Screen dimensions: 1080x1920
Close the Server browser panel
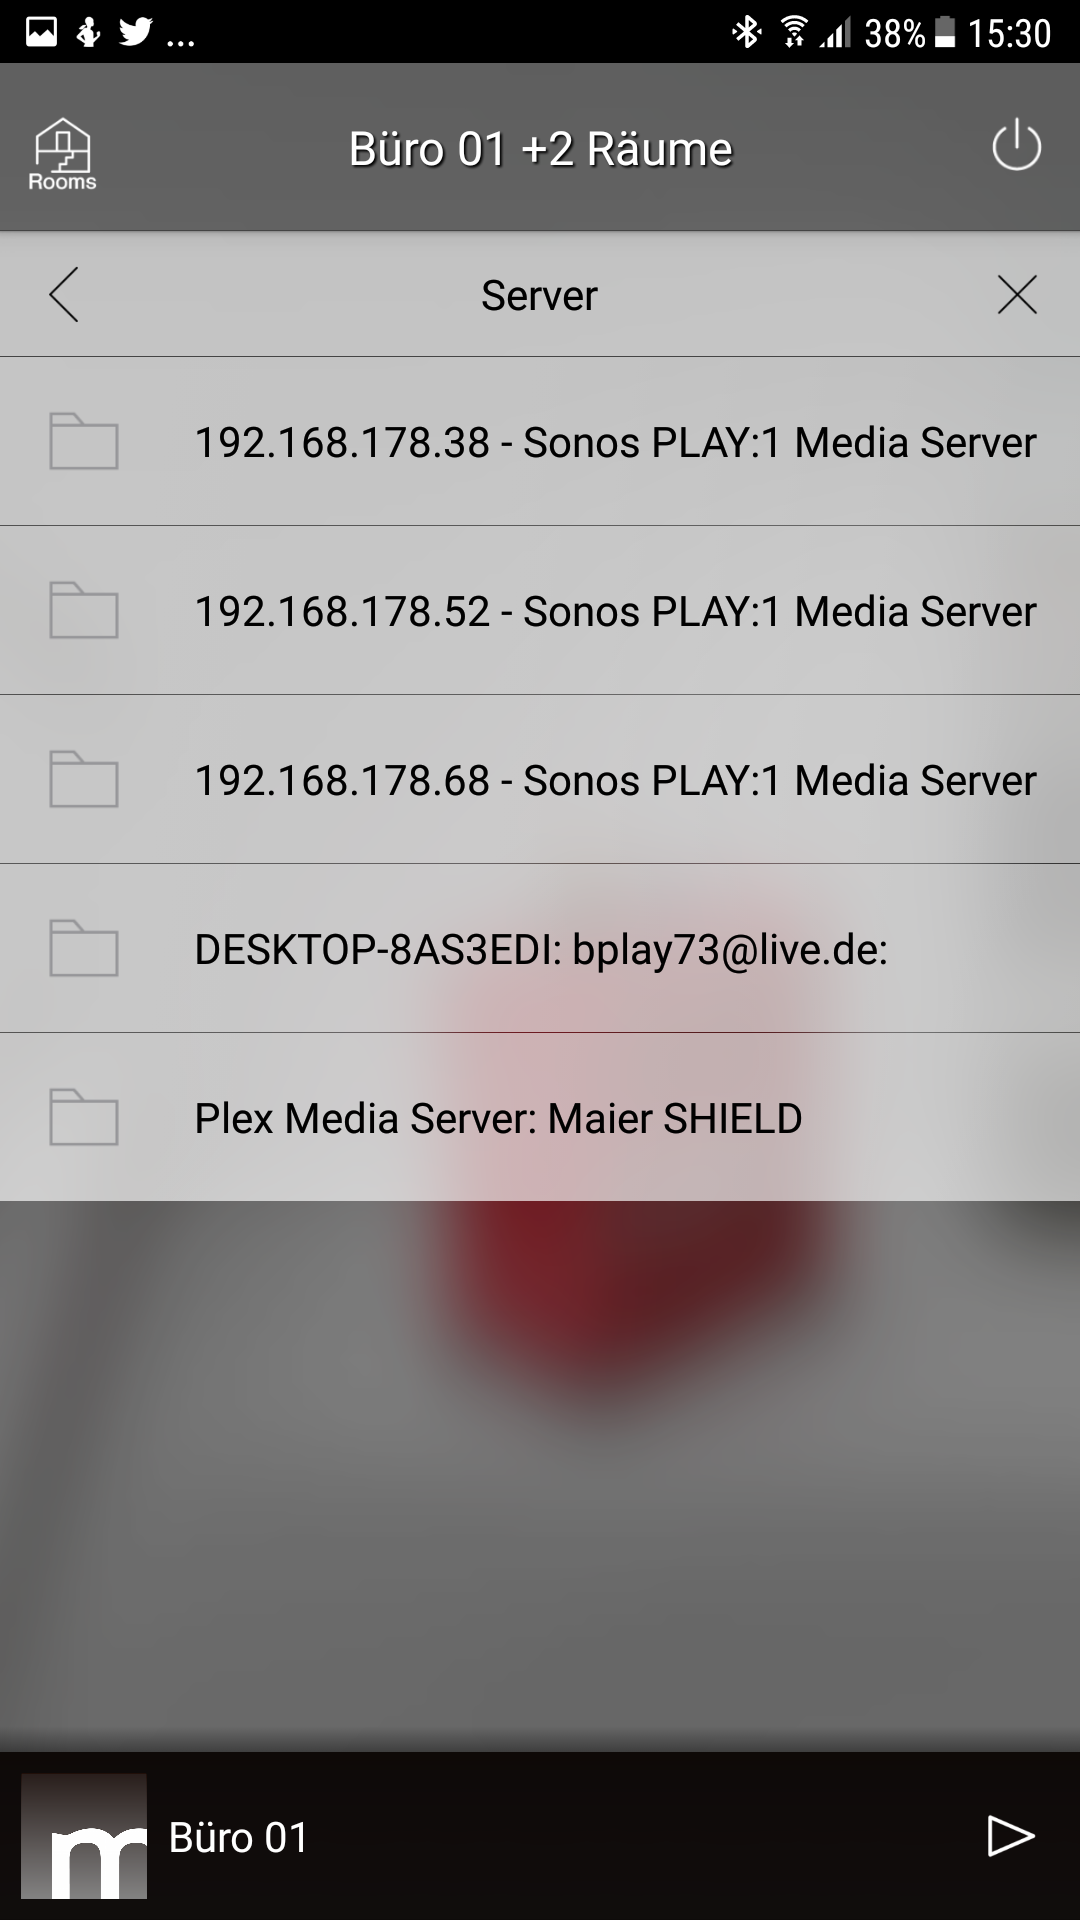click(1017, 295)
